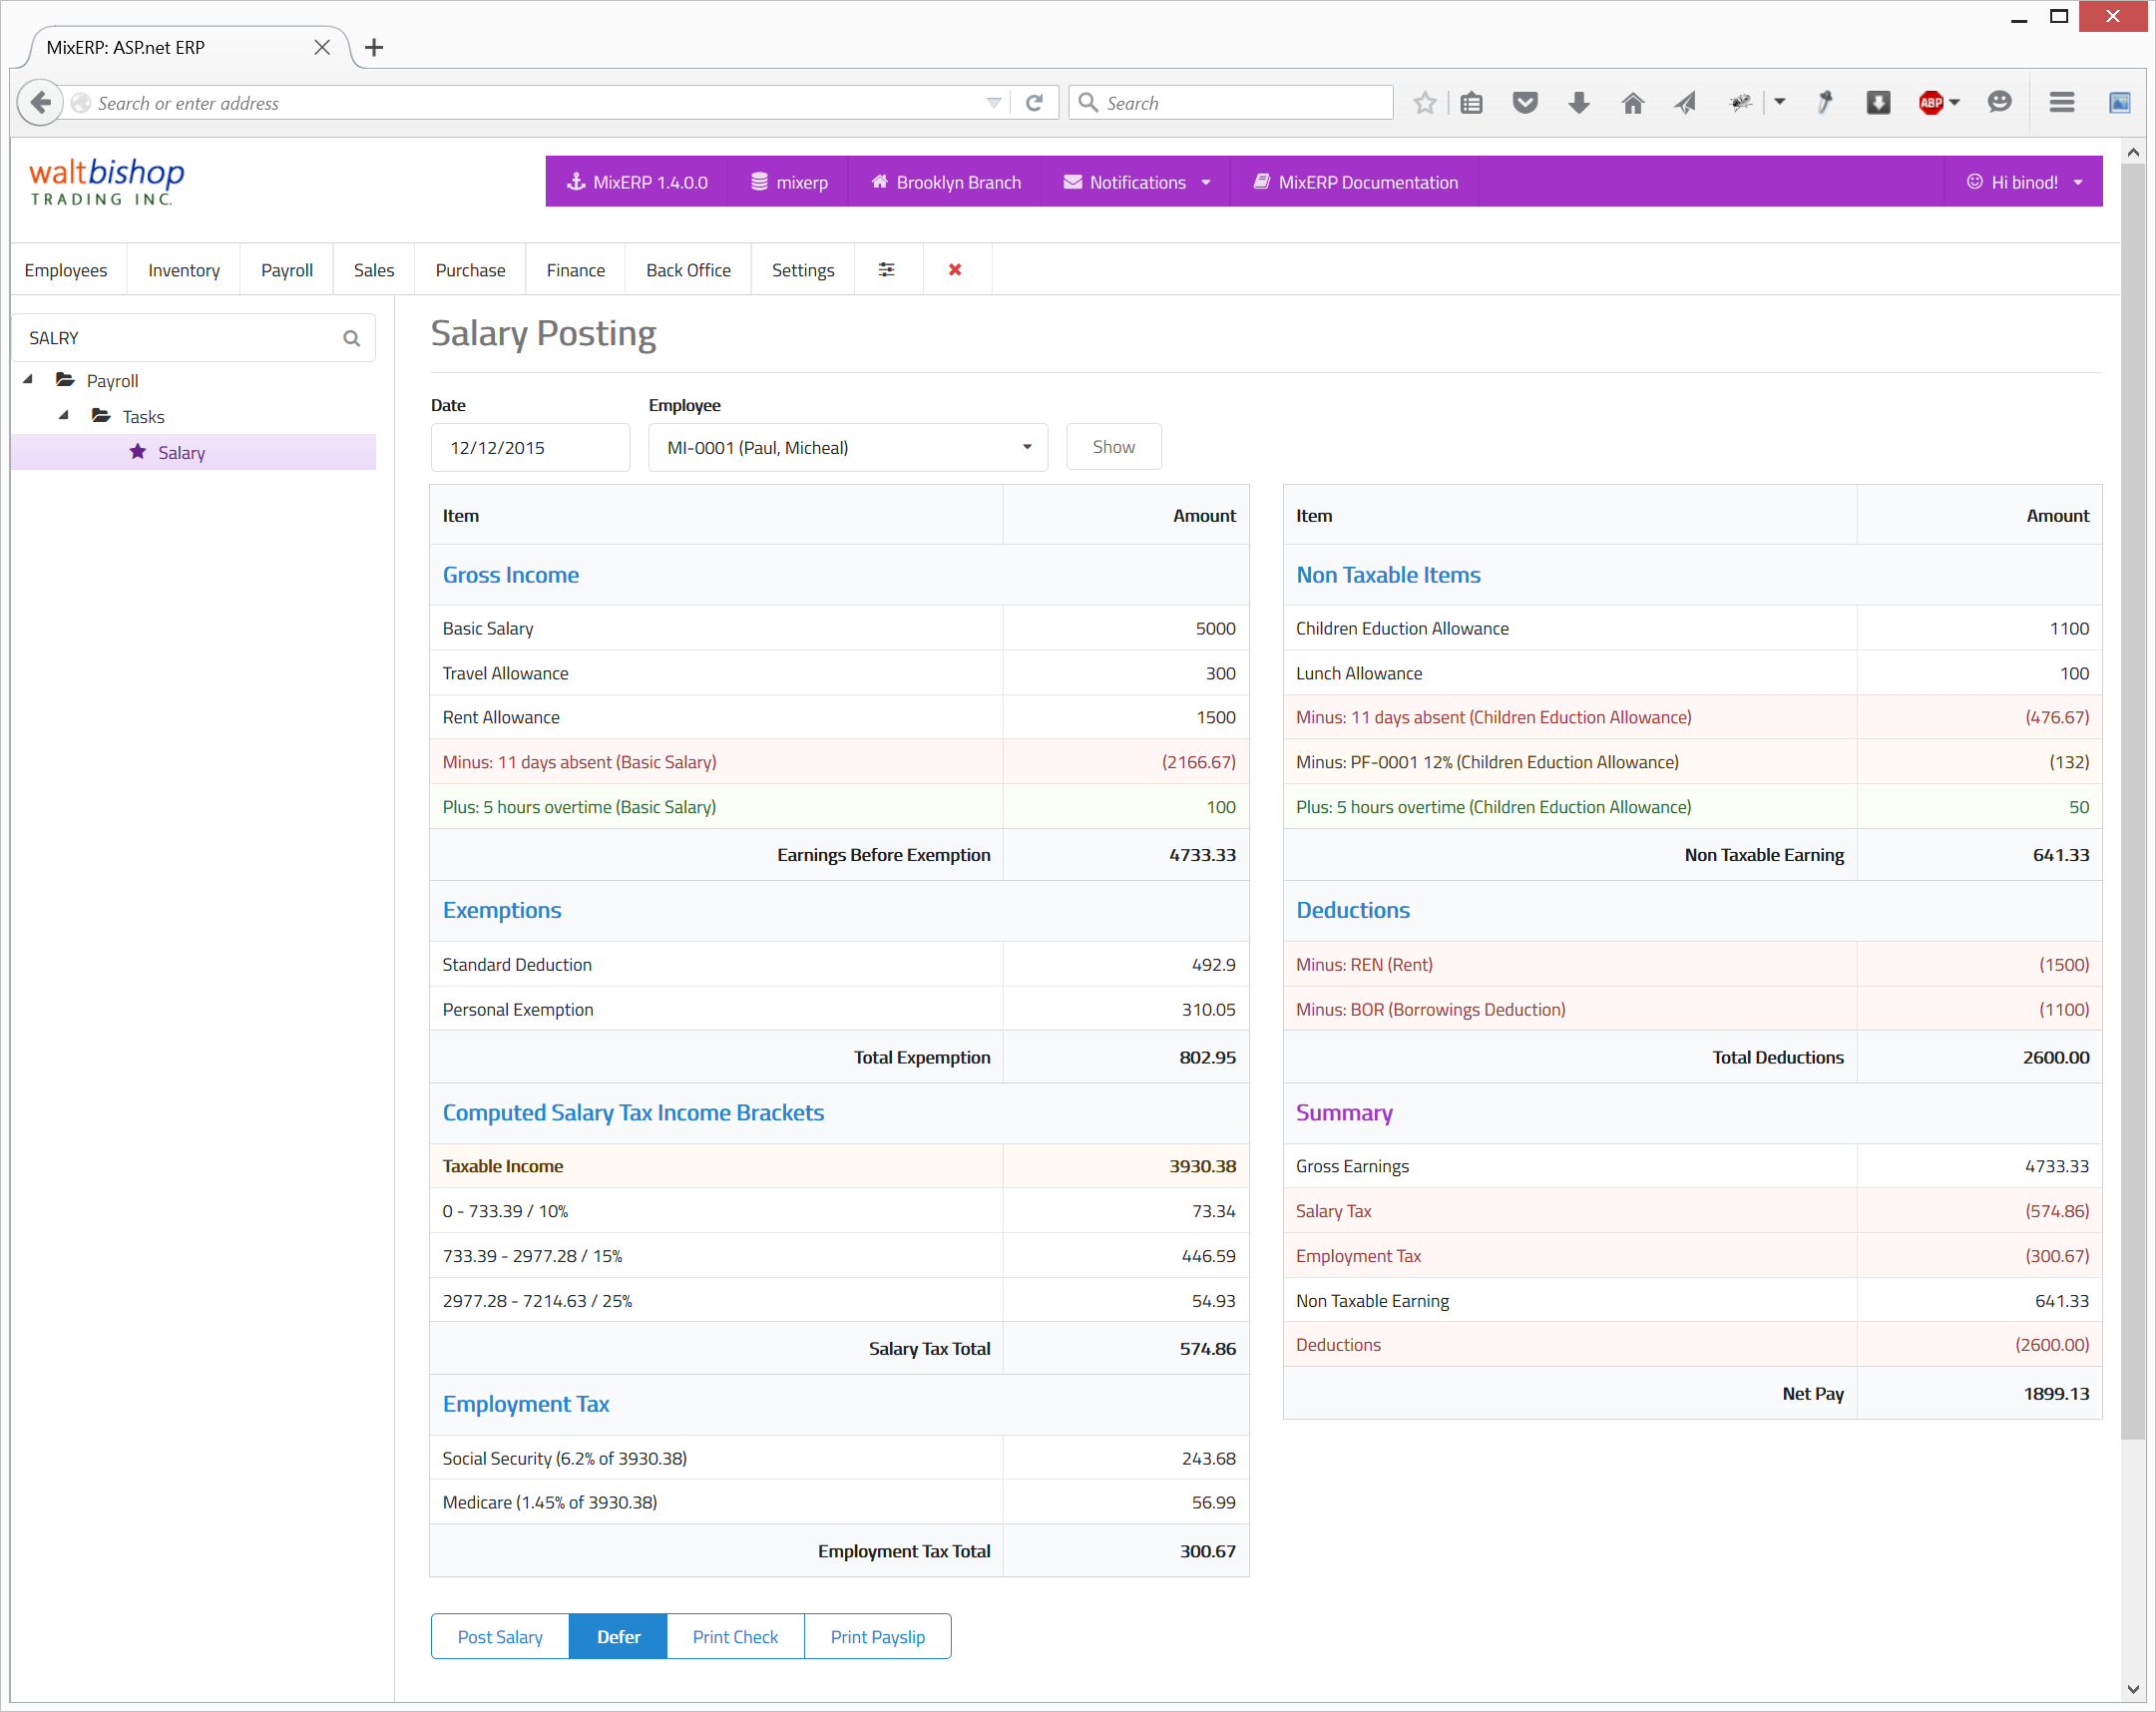The width and height of the screenshot is (2156, 1712).
Task: Collapse the Payroll tree node
Action: [28, 380]
